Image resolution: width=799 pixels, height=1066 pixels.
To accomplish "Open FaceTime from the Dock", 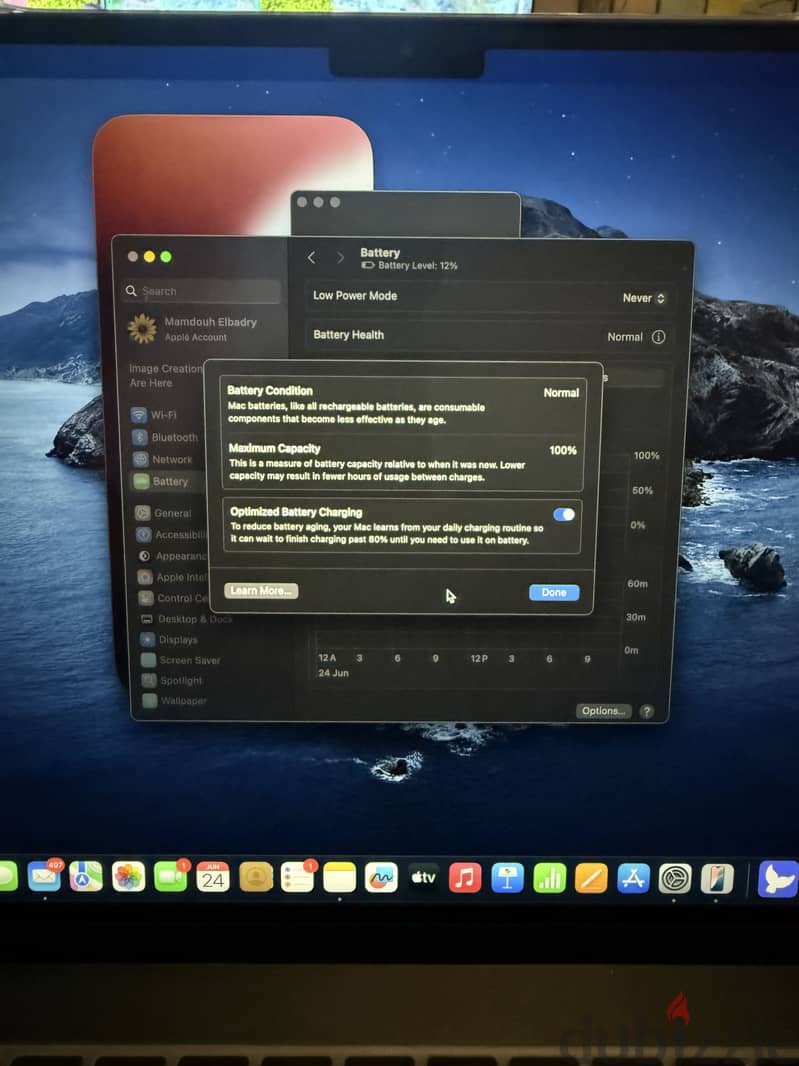I will [x=170, y=877].
